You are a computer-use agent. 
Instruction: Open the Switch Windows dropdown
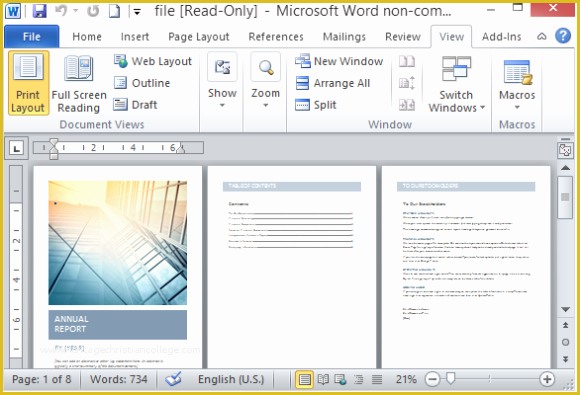click(456, 84)
